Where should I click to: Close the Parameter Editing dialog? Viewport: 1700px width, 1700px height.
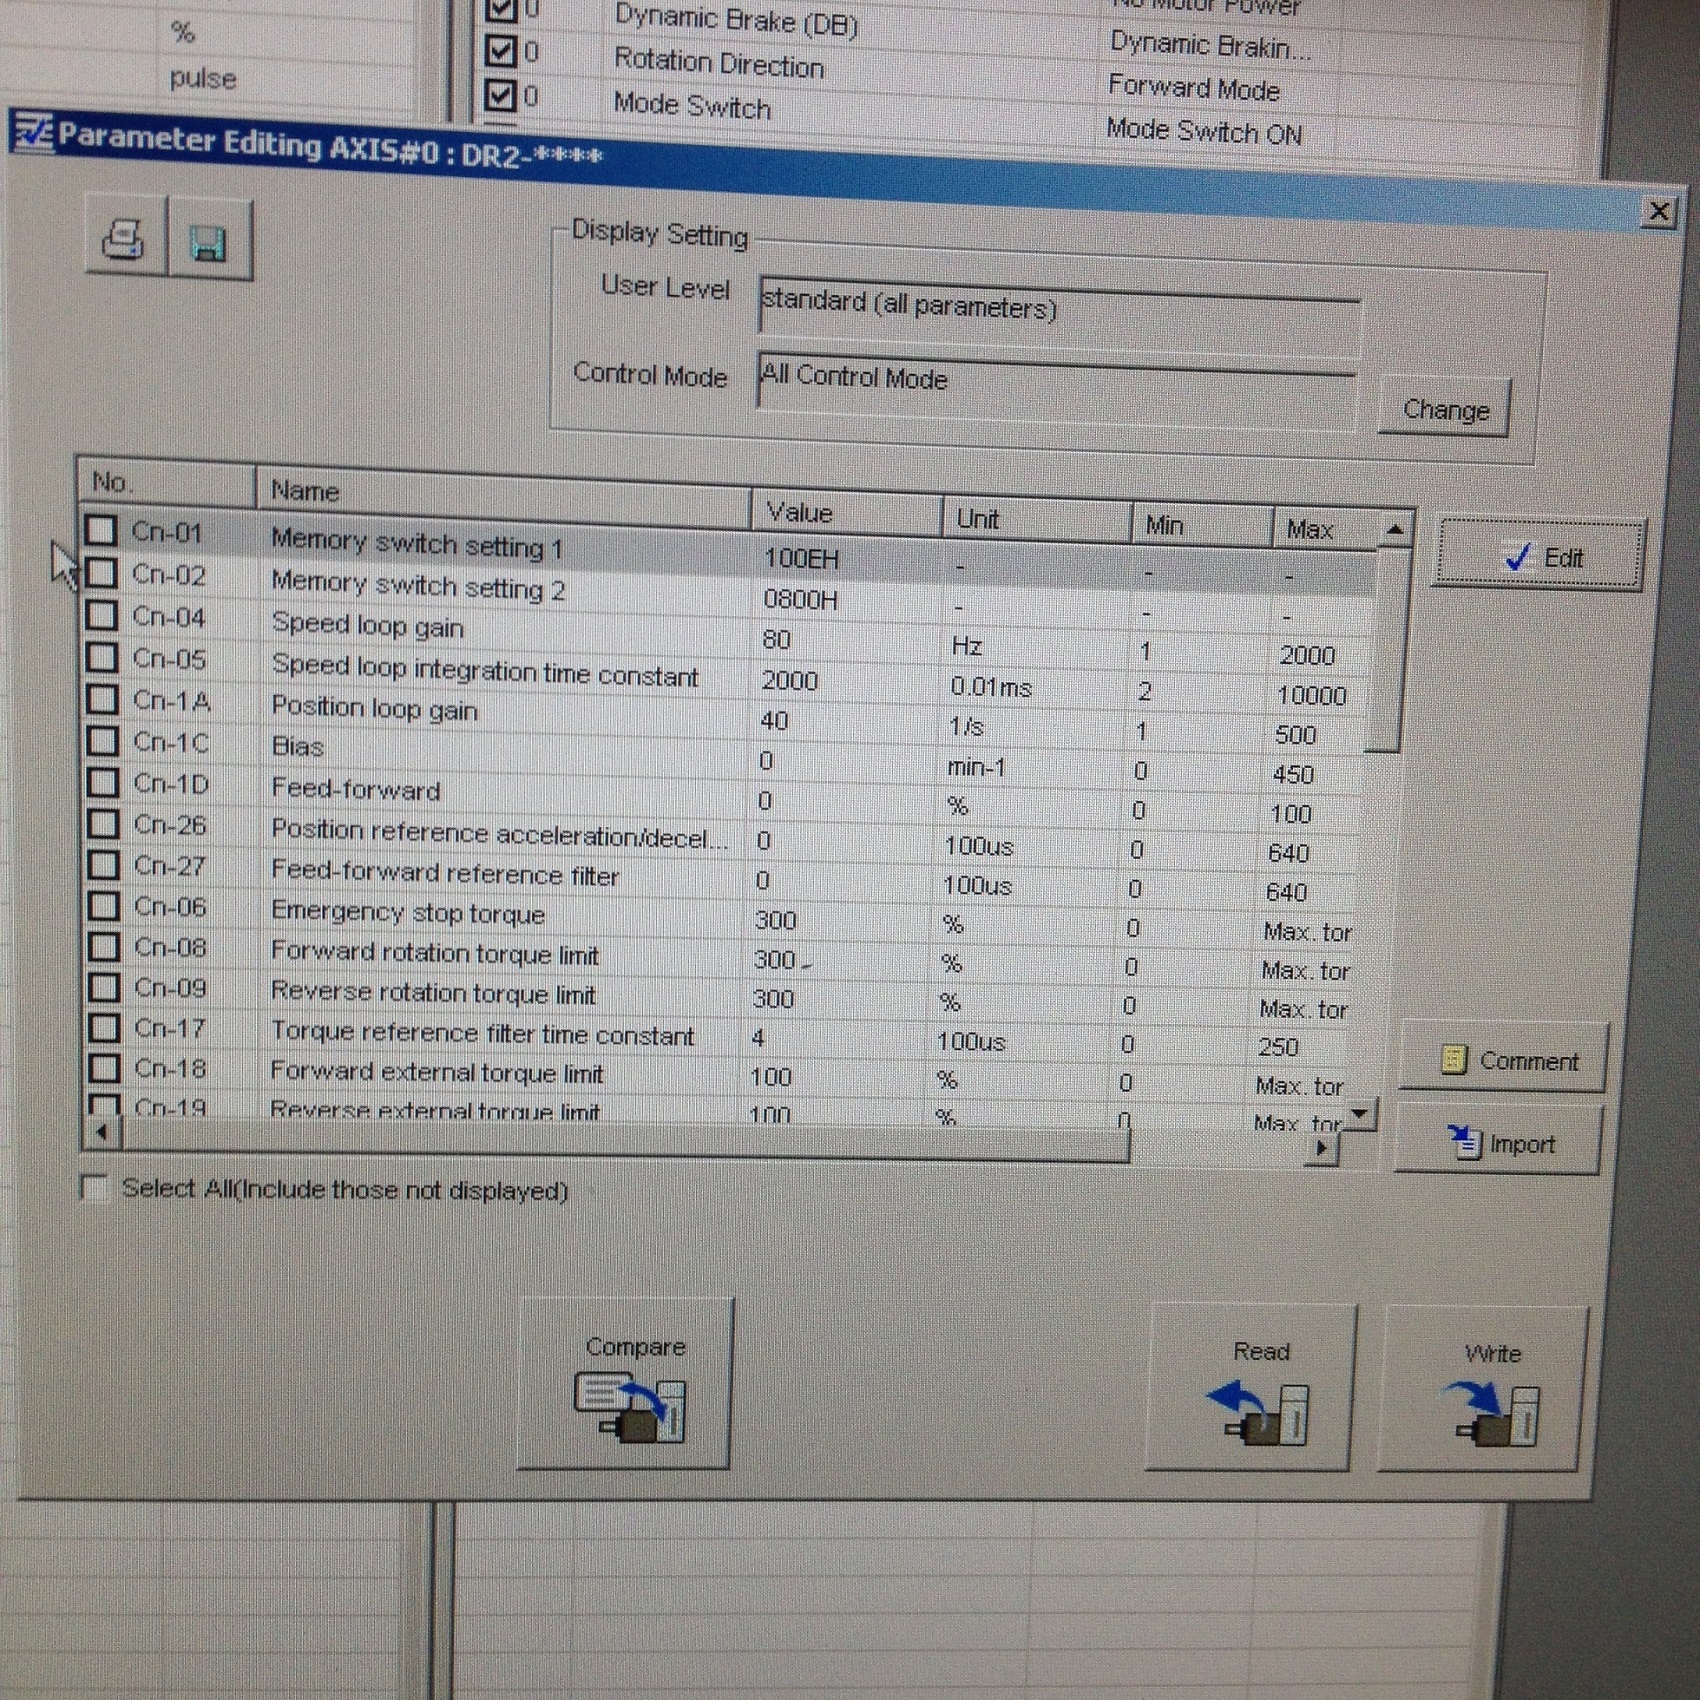1659,211
